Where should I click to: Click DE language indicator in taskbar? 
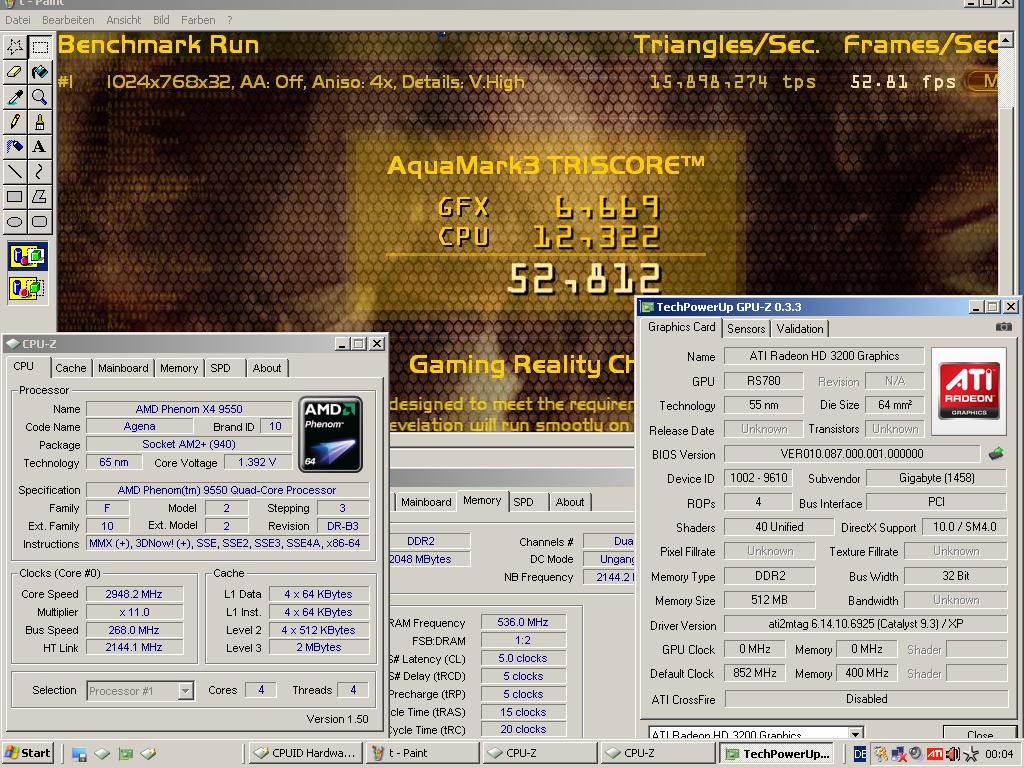[x=860, y=754]
